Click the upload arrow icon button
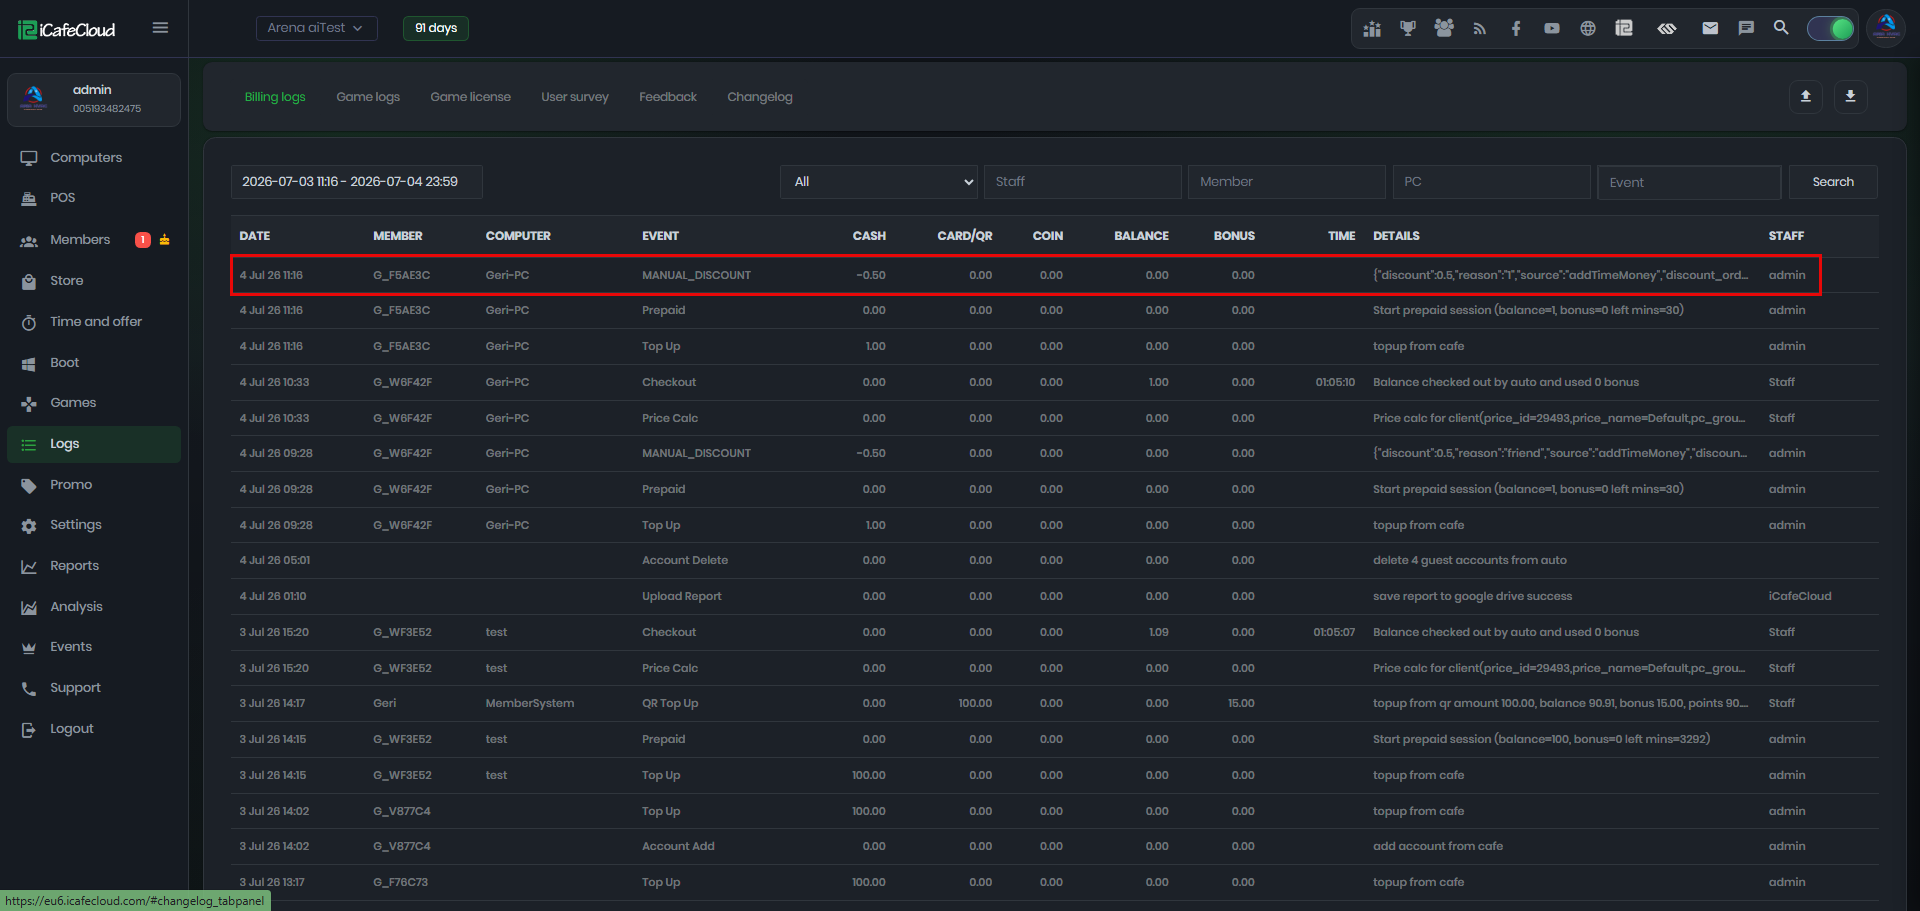 [x=1806, y=96]
